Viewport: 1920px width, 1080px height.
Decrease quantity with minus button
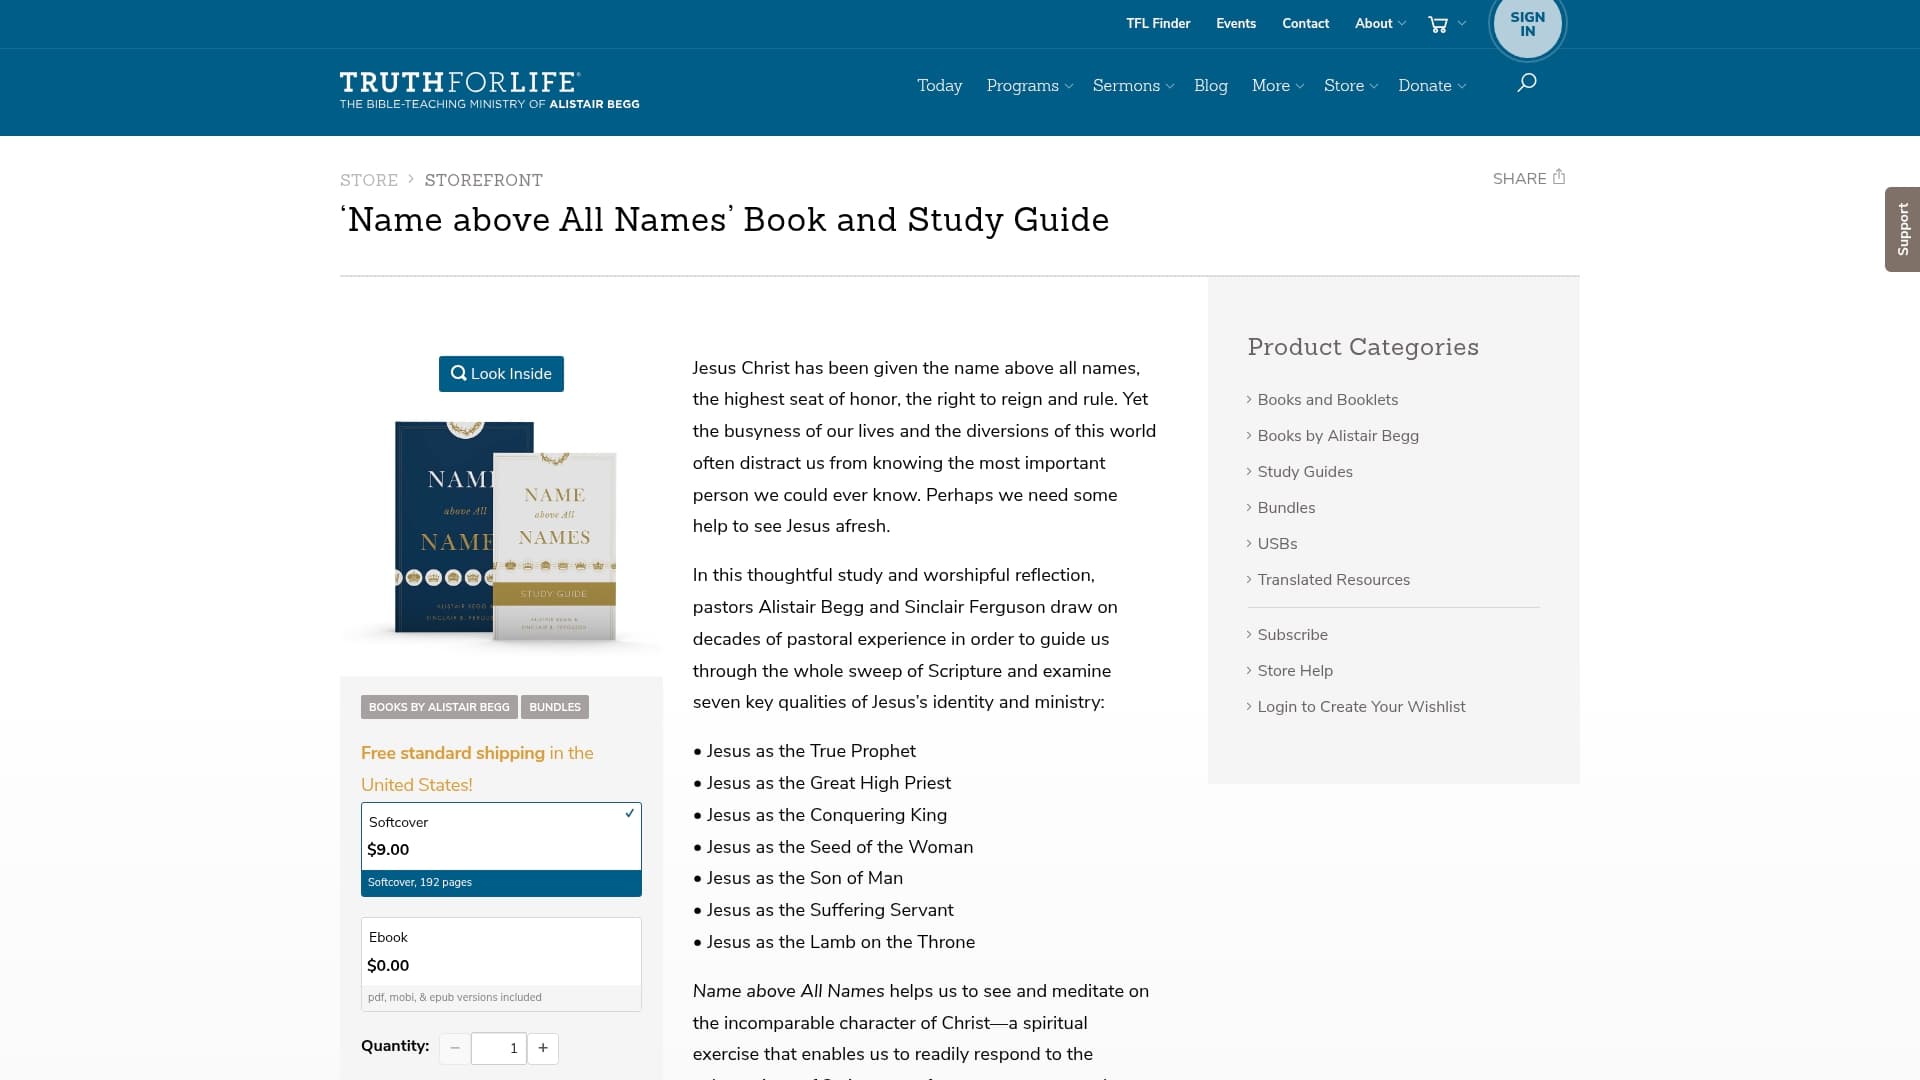(x=455, y=1048)
